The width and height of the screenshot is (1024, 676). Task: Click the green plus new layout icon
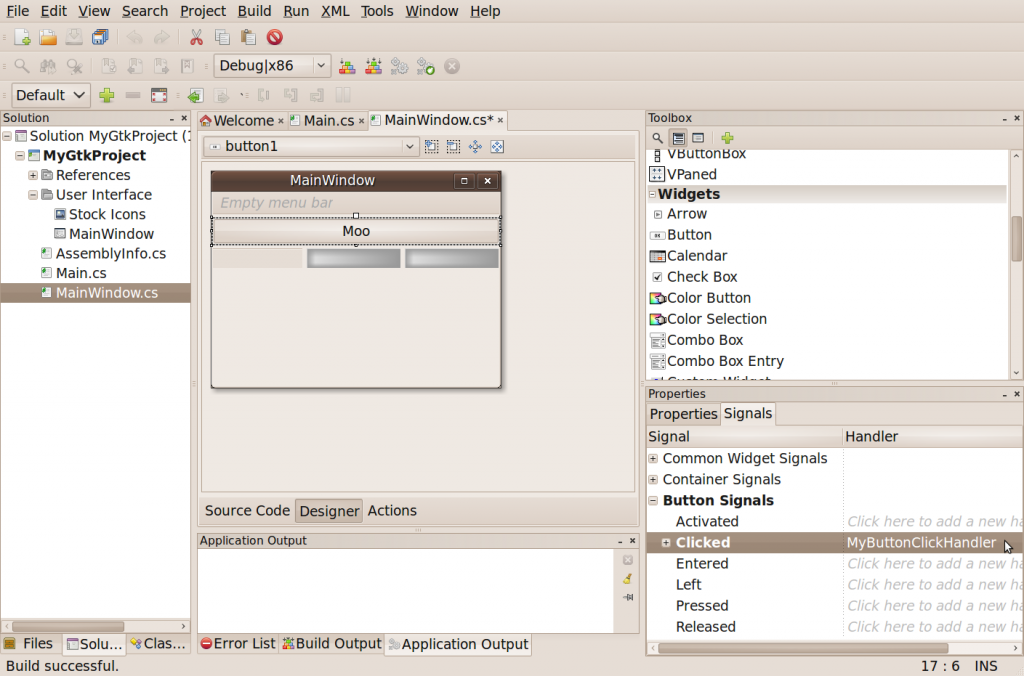(x=106, y=95)
